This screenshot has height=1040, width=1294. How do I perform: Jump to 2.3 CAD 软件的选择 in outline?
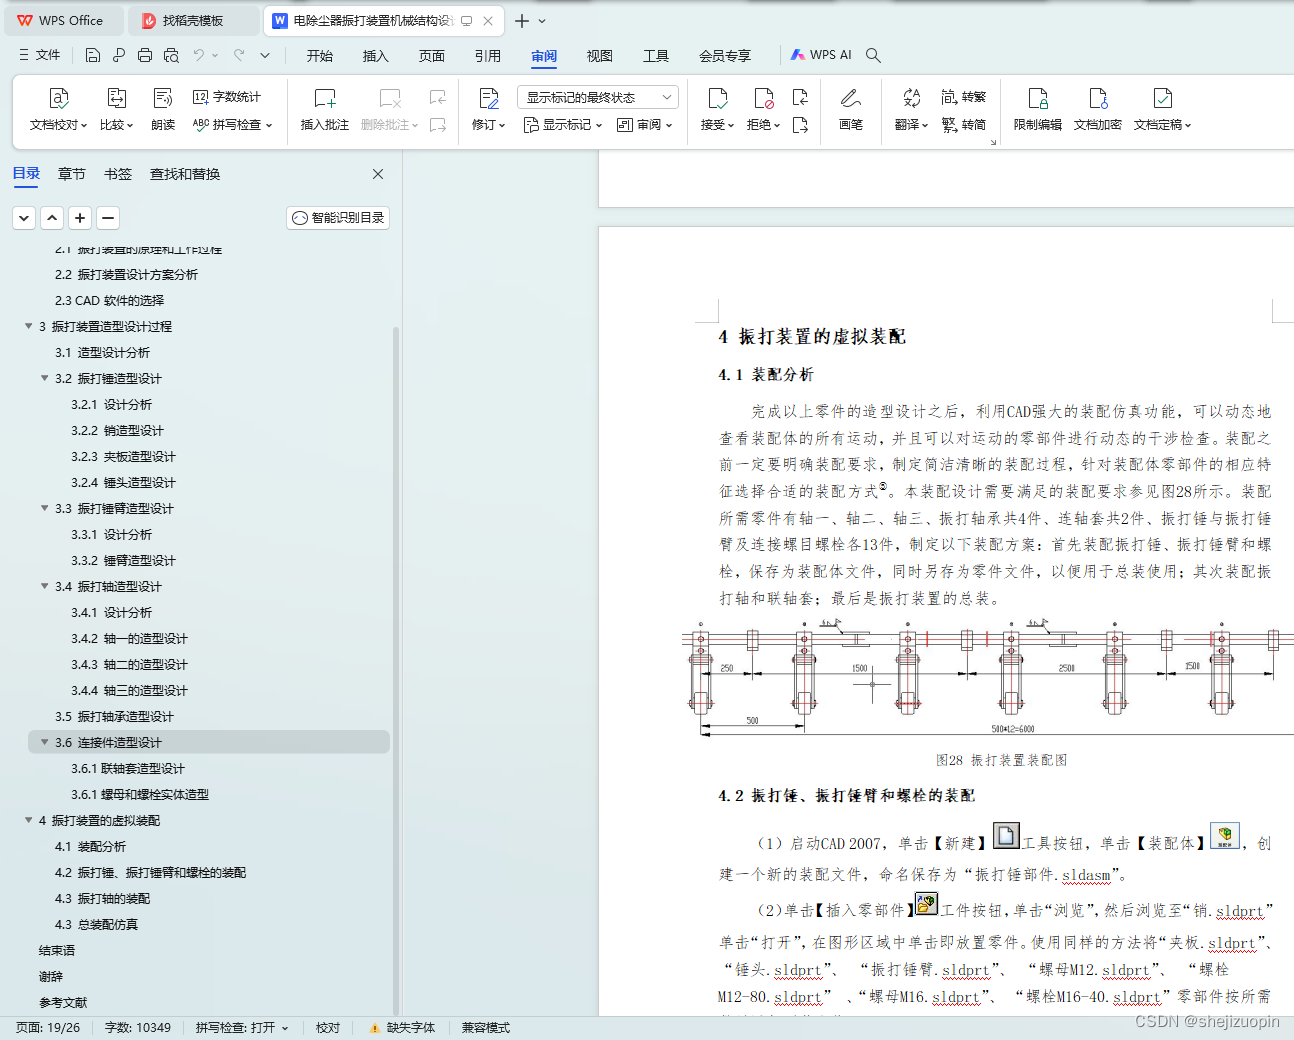coord(109,300)
